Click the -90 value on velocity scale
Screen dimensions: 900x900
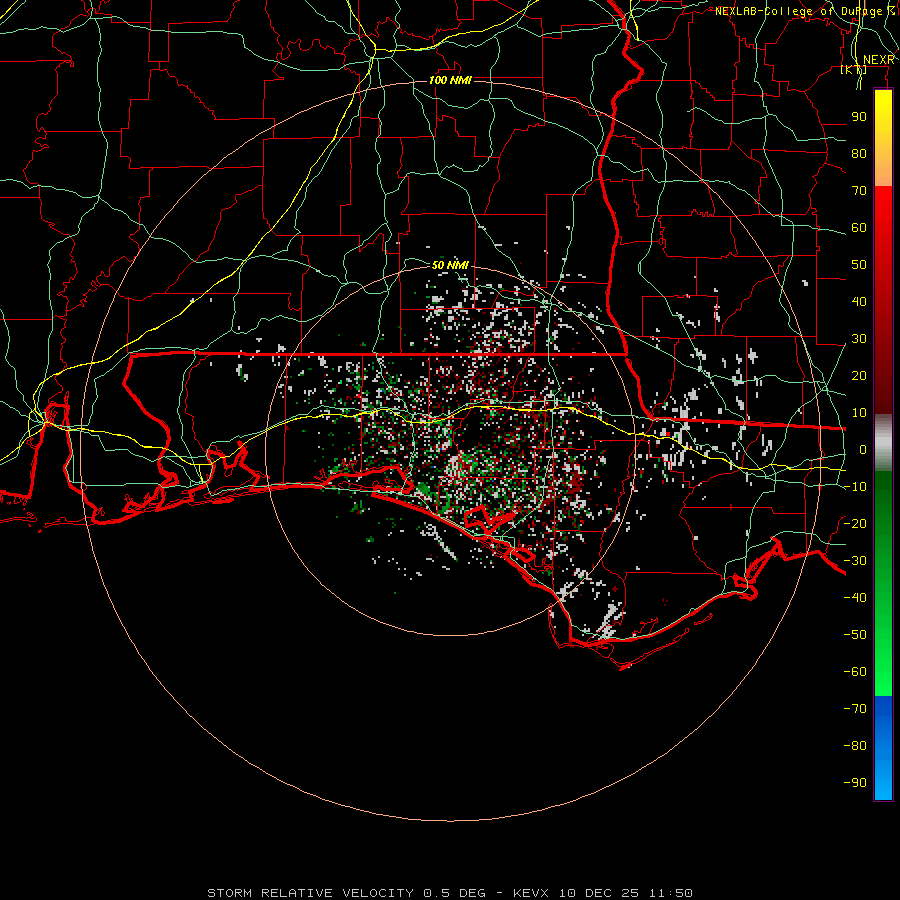pyautogui.click(x=855, y=783)
